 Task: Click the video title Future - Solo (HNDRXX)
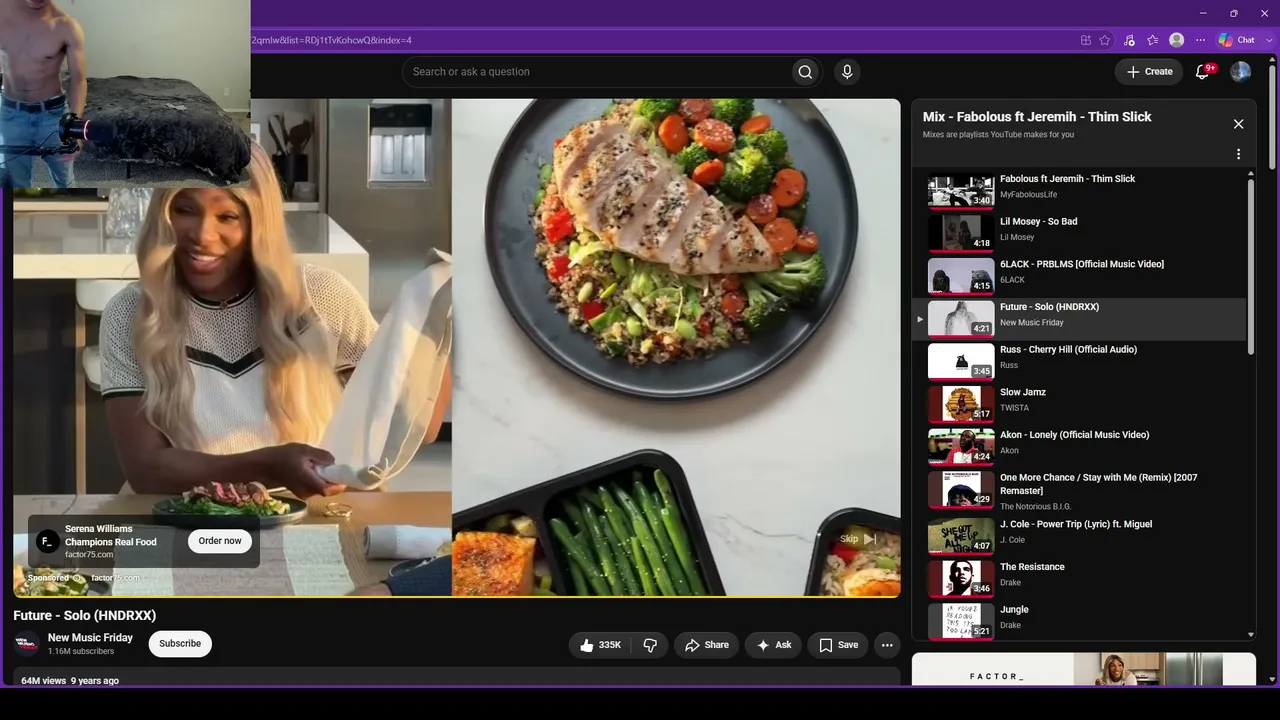(x=85, y=615)
